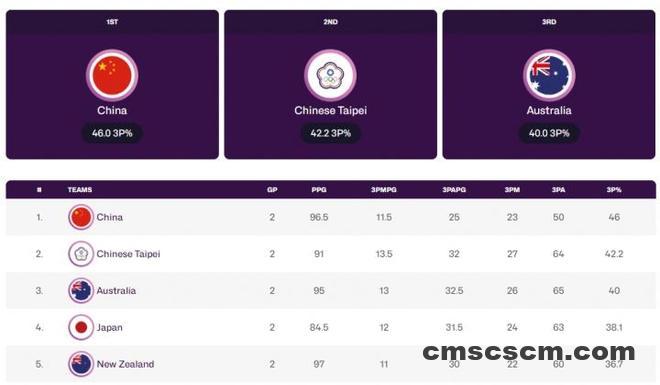Click the 46.0 3P% badge under China

(x=112, y=133)
